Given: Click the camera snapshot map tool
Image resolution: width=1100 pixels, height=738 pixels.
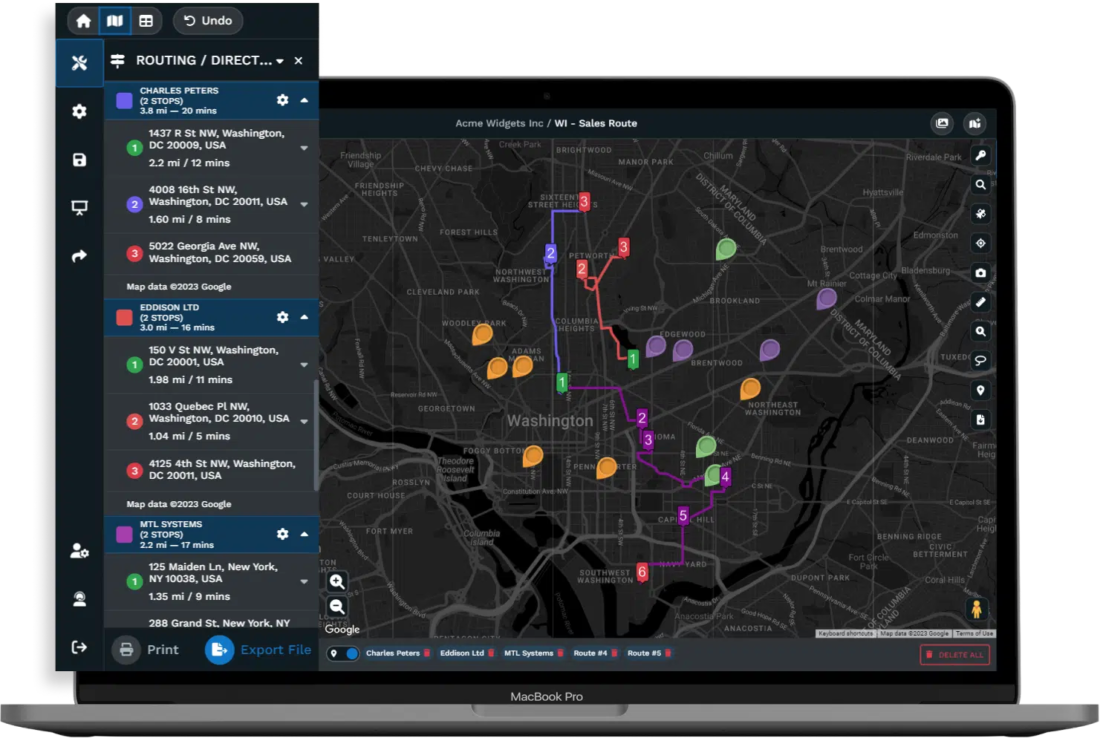Looking at the screenshot, I should [x=981, y=273].
